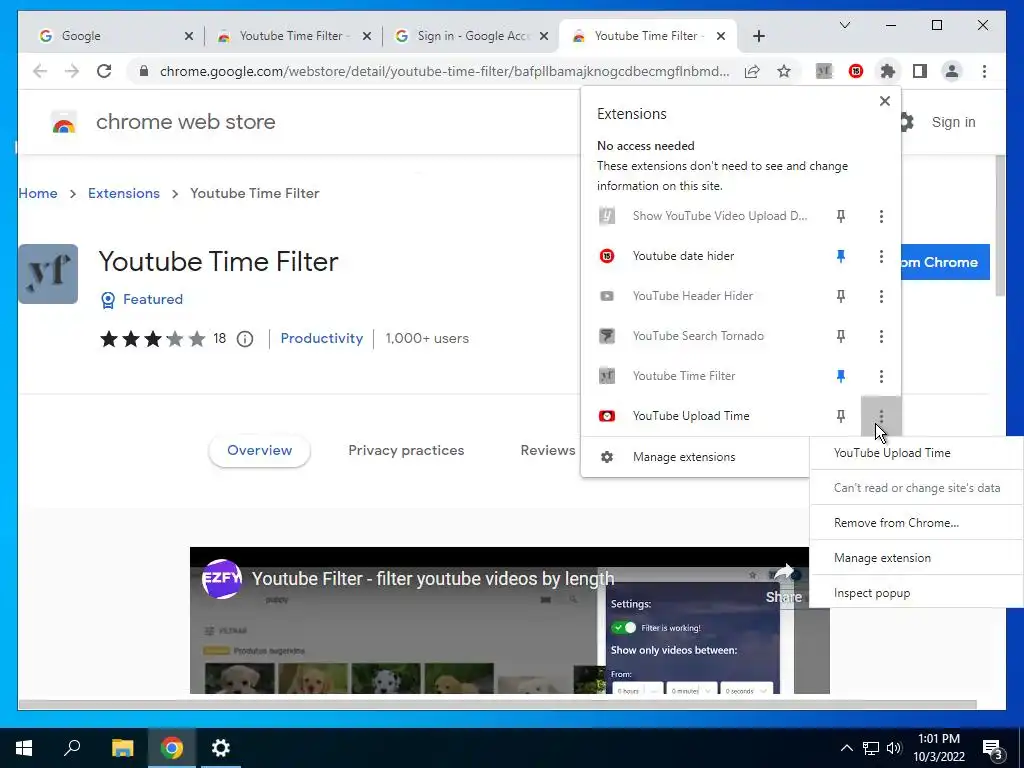This screenshot has height=768, width=1024.
Task: Click the rating info icon next to 18
Action: 245,339
